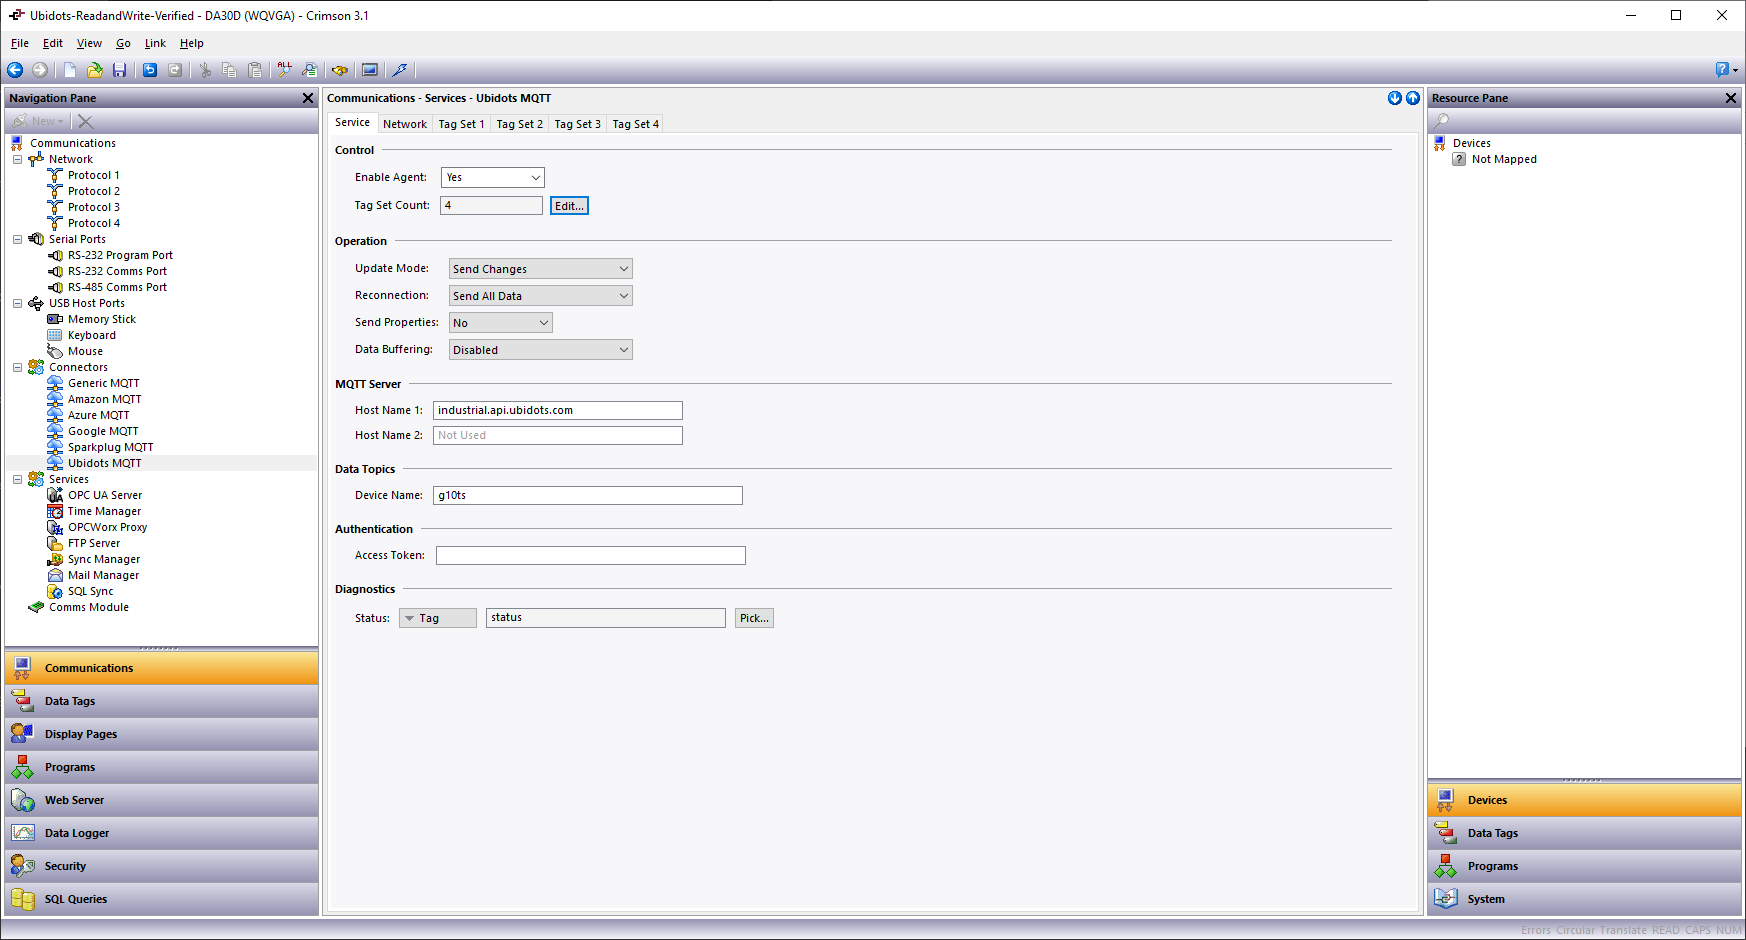
Task: Click the blue Undo toolbar icon
Action: click(x=150, y=70)
